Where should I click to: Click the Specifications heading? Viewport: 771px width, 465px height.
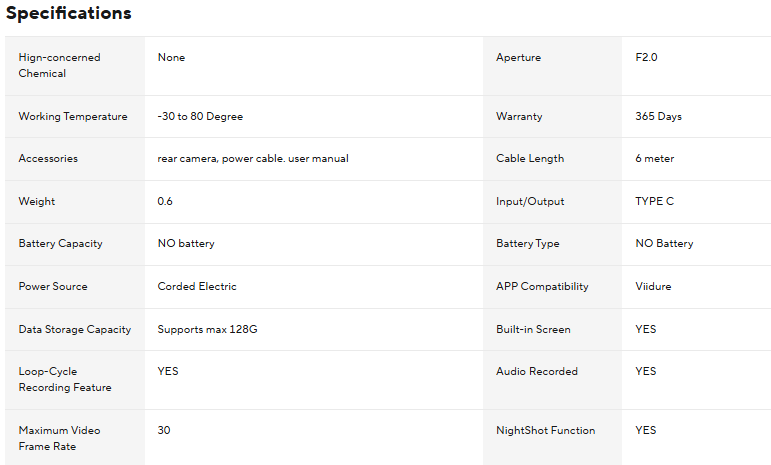(68, 14)
